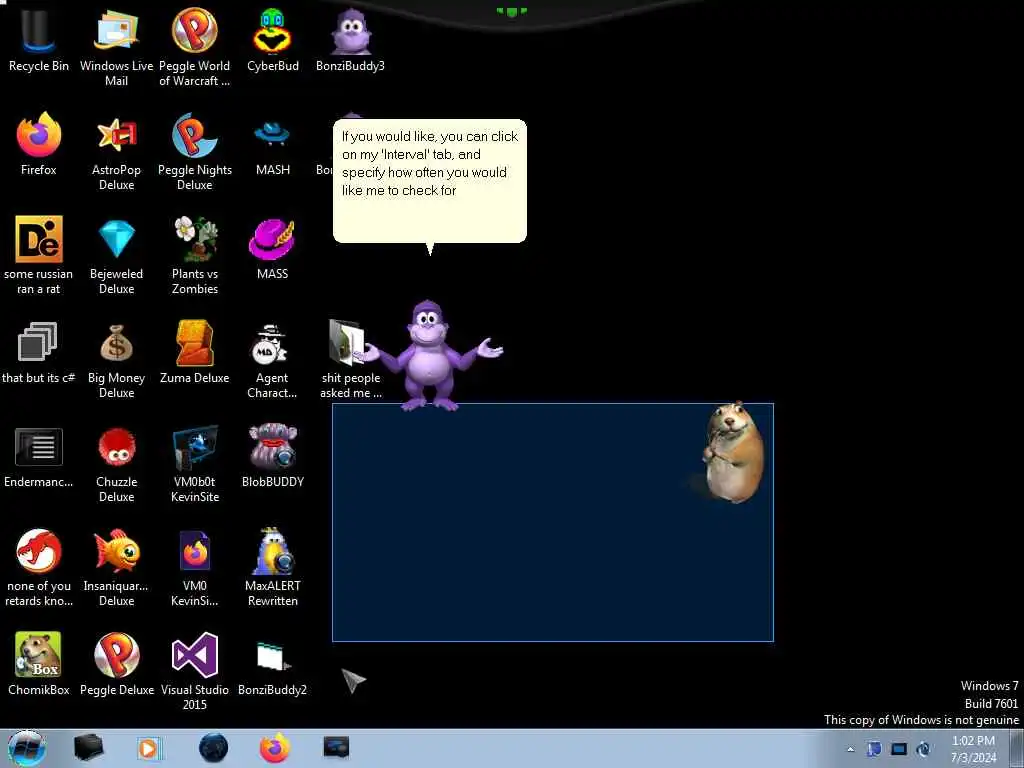Switch to Firefox on the taskbar
The height and width of the screenshot is (768, 1024).
pos(275,748)
